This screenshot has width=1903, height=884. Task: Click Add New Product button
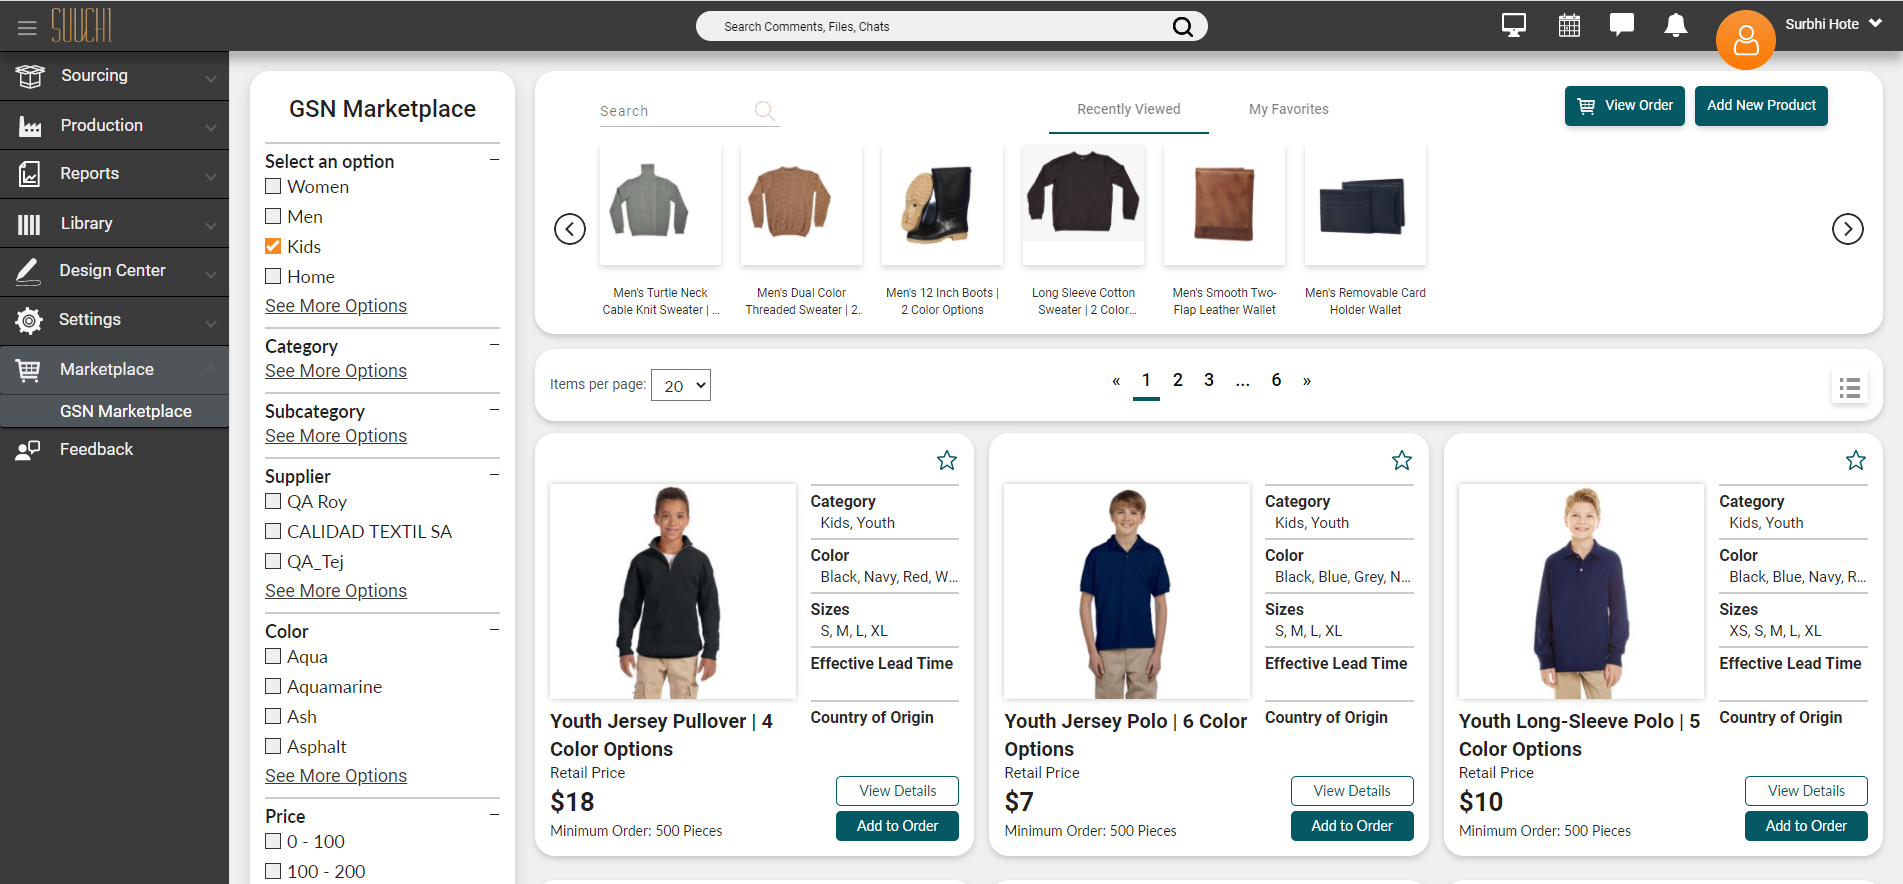coord(1761,105)
